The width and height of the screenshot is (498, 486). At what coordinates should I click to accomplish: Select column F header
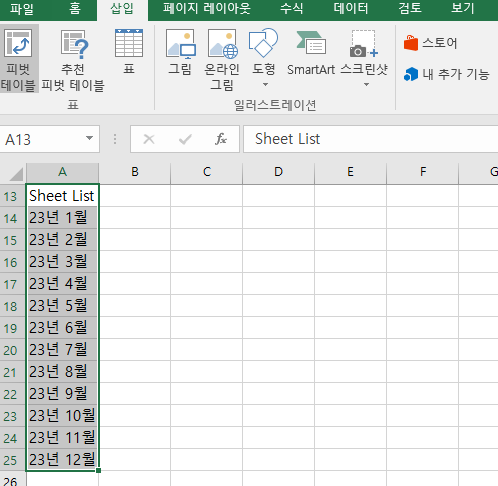[423, 173]
